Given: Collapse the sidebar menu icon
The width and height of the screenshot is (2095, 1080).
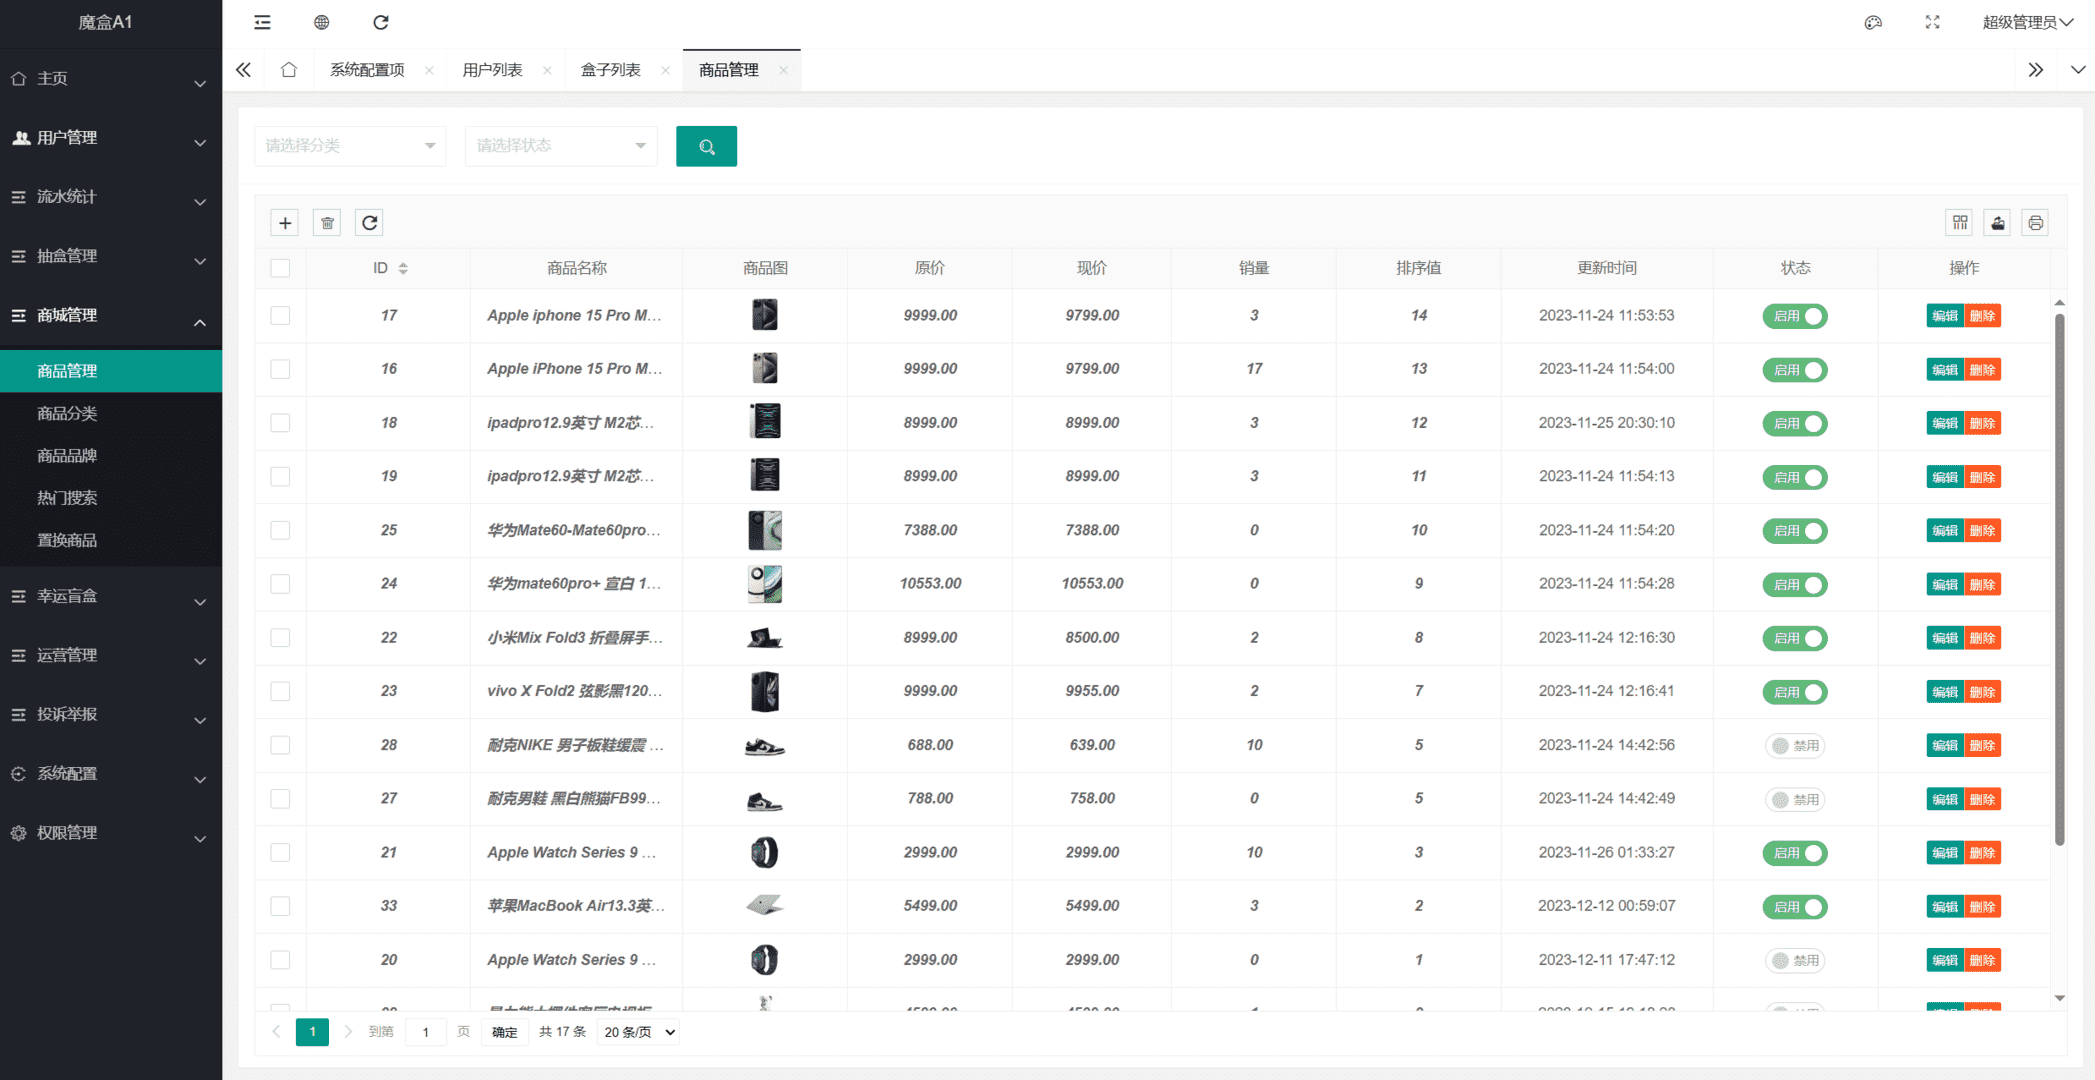Looking at the screenshot, I should coord(262,22).
